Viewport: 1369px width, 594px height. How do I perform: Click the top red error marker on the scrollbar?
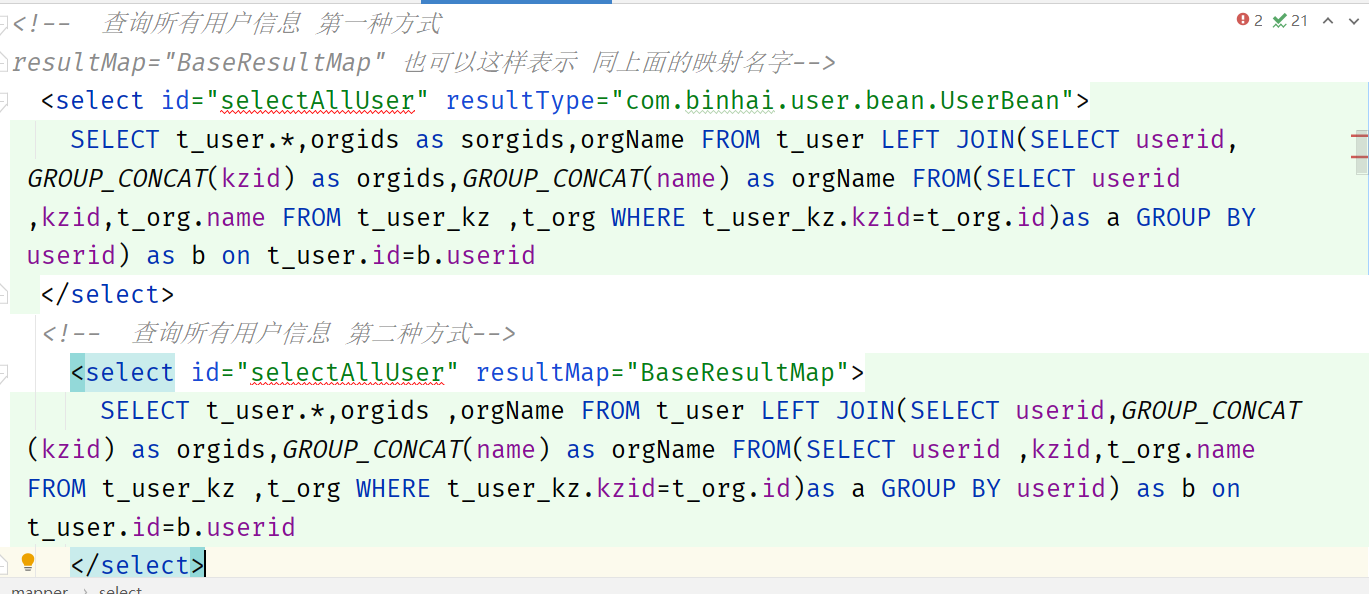pos(1358,134)
